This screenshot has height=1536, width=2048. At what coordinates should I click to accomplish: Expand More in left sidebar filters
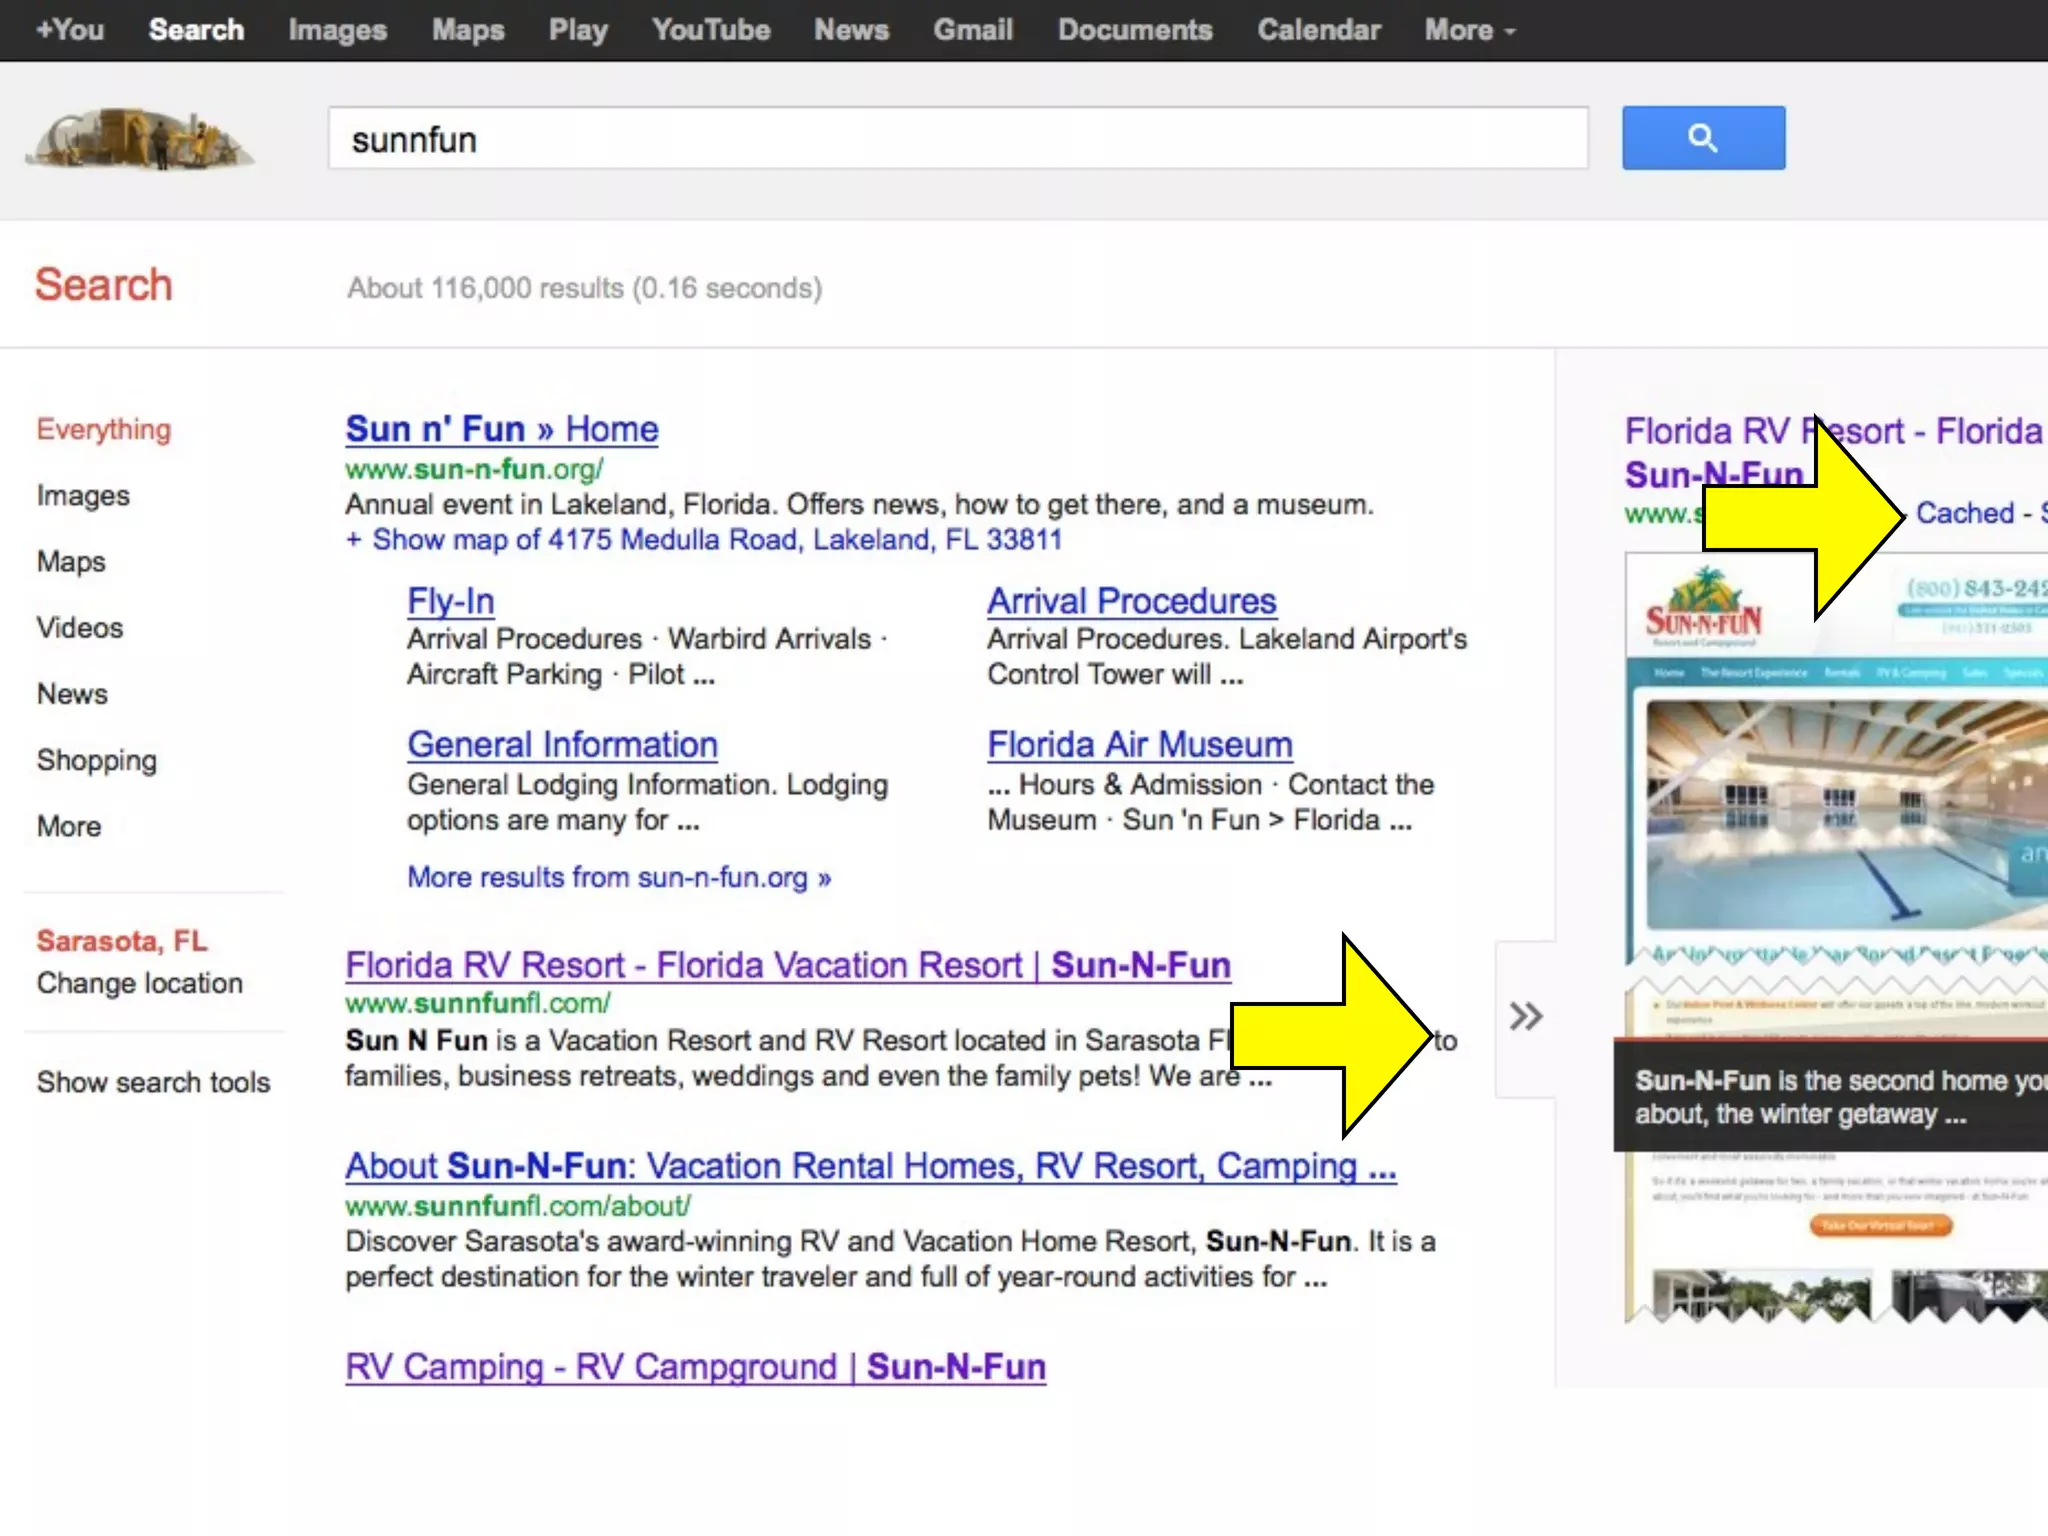point(69,826)
